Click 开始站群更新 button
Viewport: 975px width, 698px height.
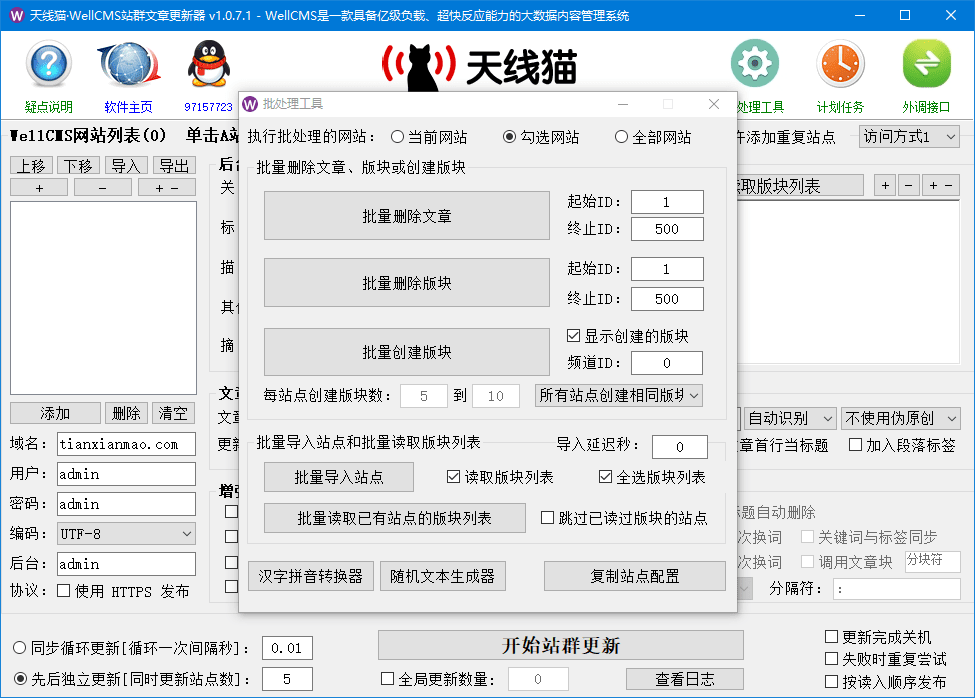[x=561, y=645]
